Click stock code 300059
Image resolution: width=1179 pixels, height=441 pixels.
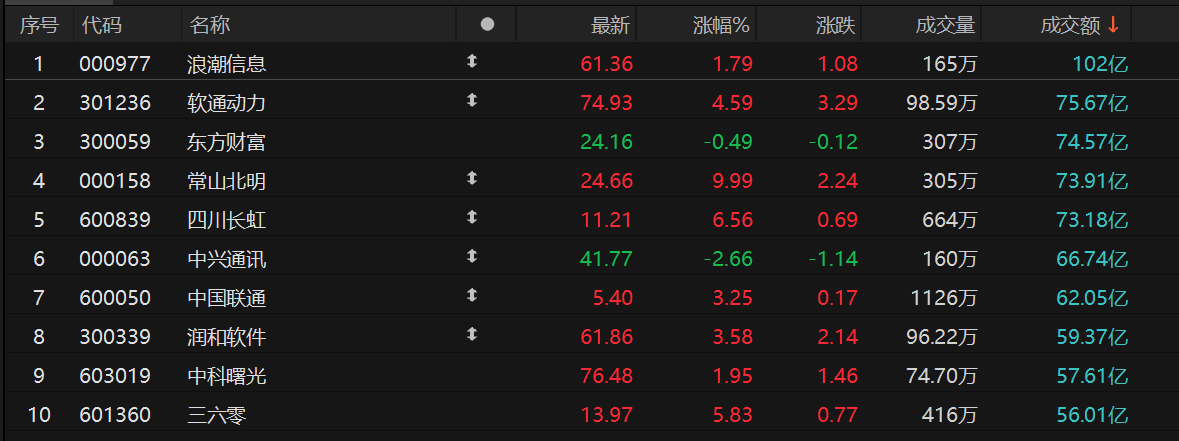pos(115,142)
